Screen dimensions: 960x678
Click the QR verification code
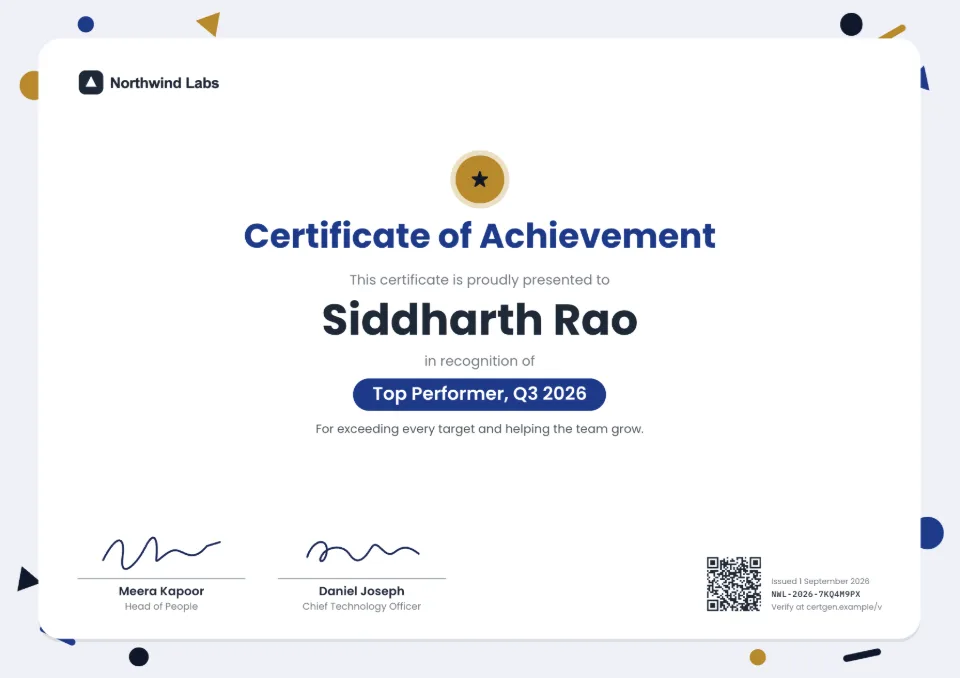[x=733, y=584]
